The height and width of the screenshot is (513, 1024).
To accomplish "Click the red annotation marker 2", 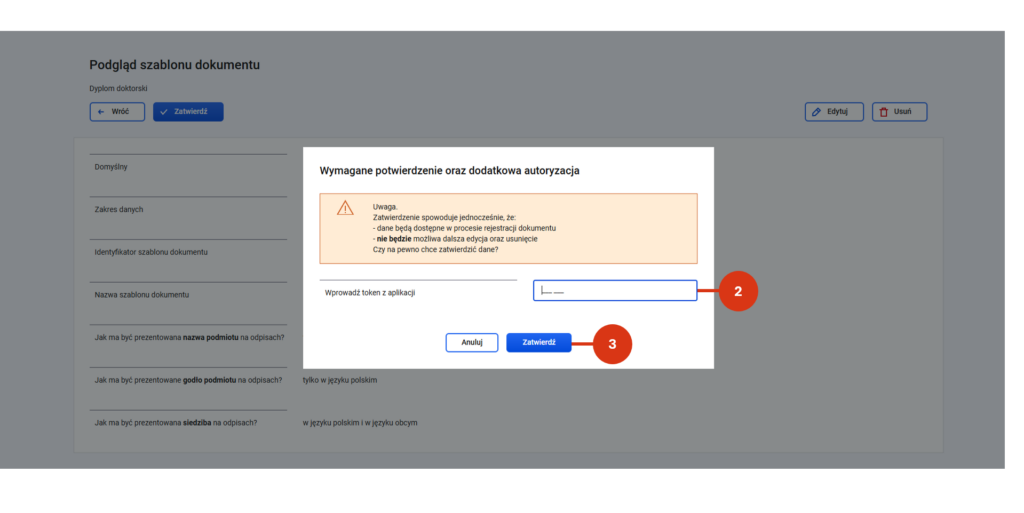I will (x=738, y=291).
